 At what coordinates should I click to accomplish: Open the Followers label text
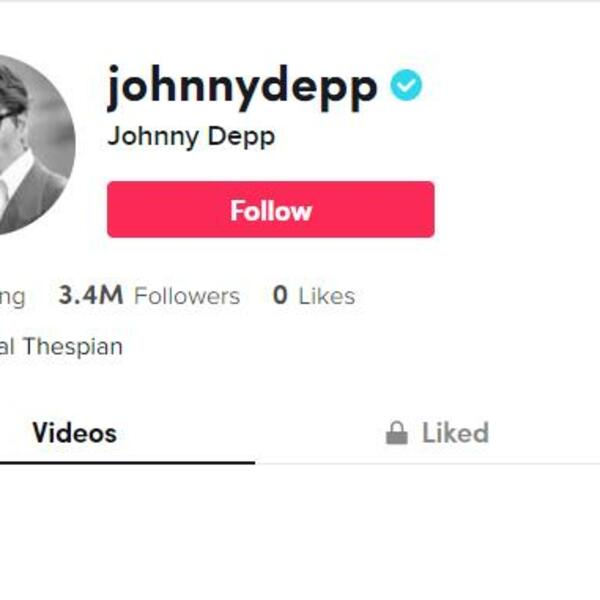point(187,296)
